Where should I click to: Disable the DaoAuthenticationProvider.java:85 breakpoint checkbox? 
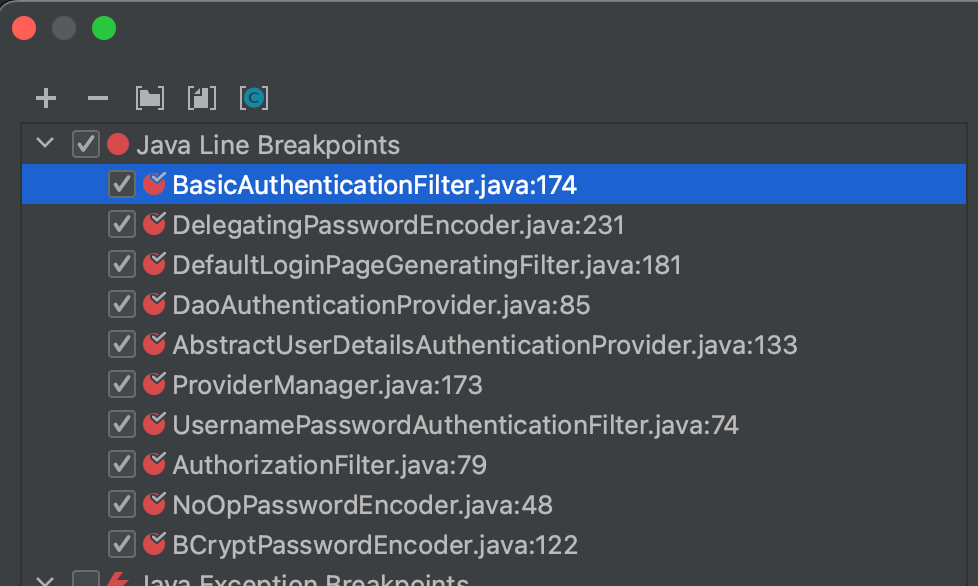(122, 304)
